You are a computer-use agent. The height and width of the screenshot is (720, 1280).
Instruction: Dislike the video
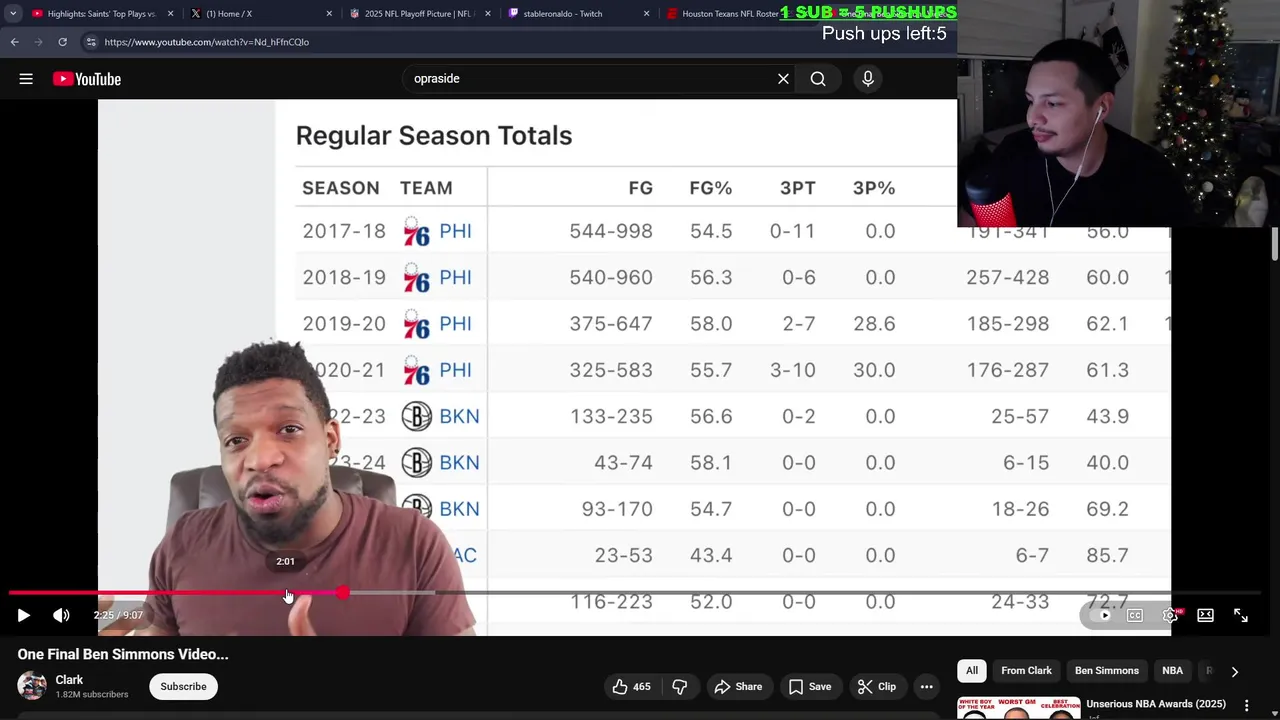tap(680, 687)
